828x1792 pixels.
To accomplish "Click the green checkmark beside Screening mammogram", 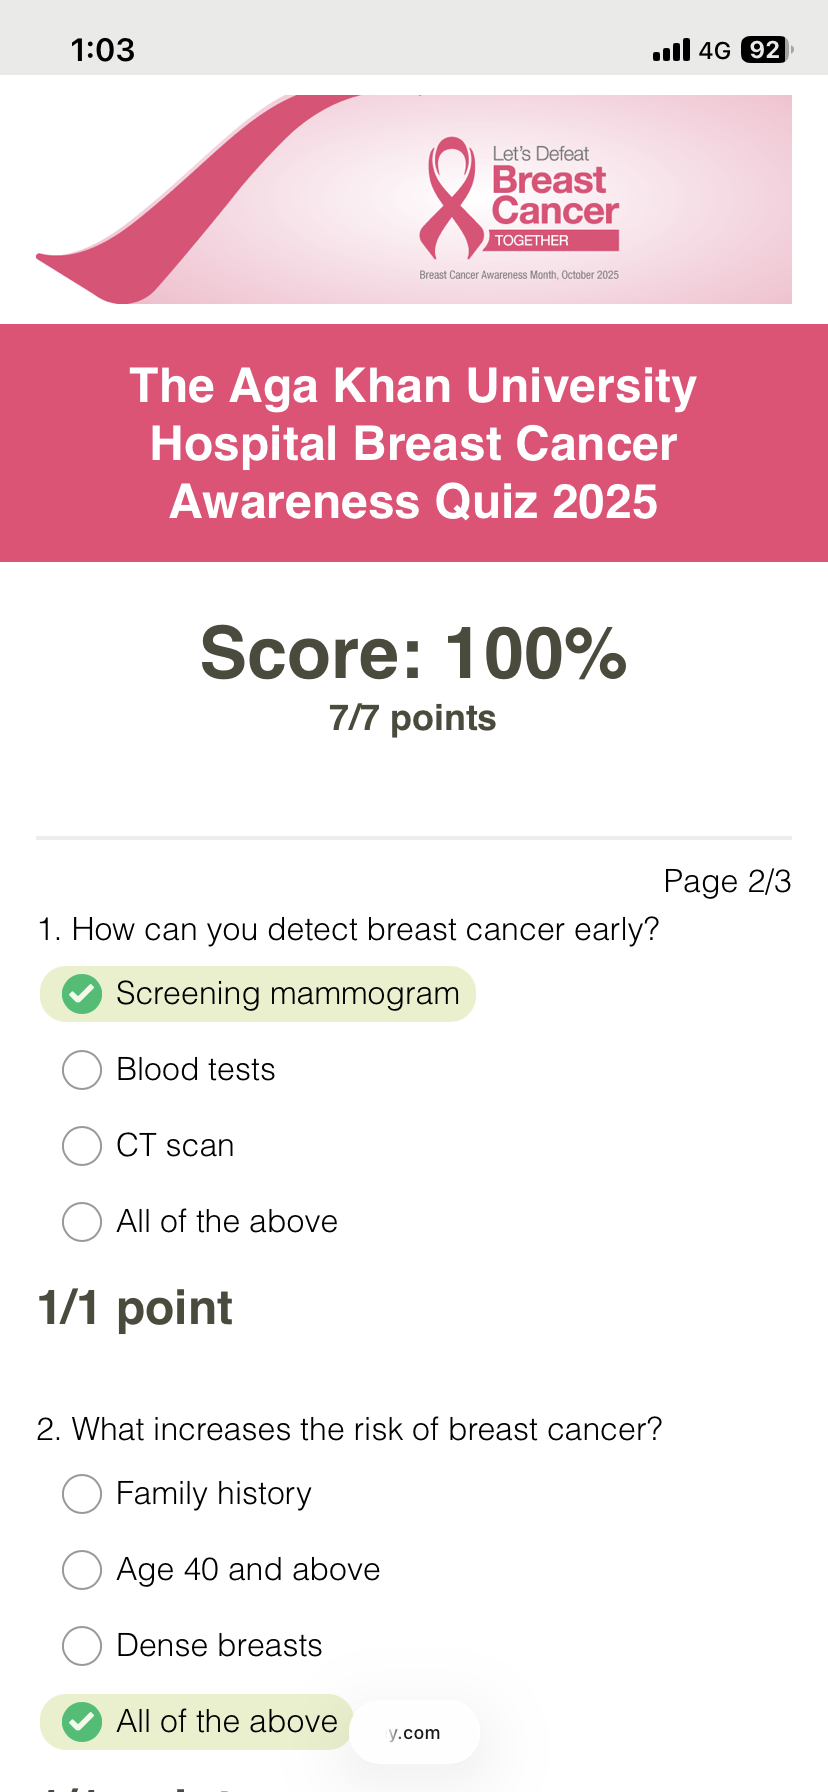I will (82, 994).
